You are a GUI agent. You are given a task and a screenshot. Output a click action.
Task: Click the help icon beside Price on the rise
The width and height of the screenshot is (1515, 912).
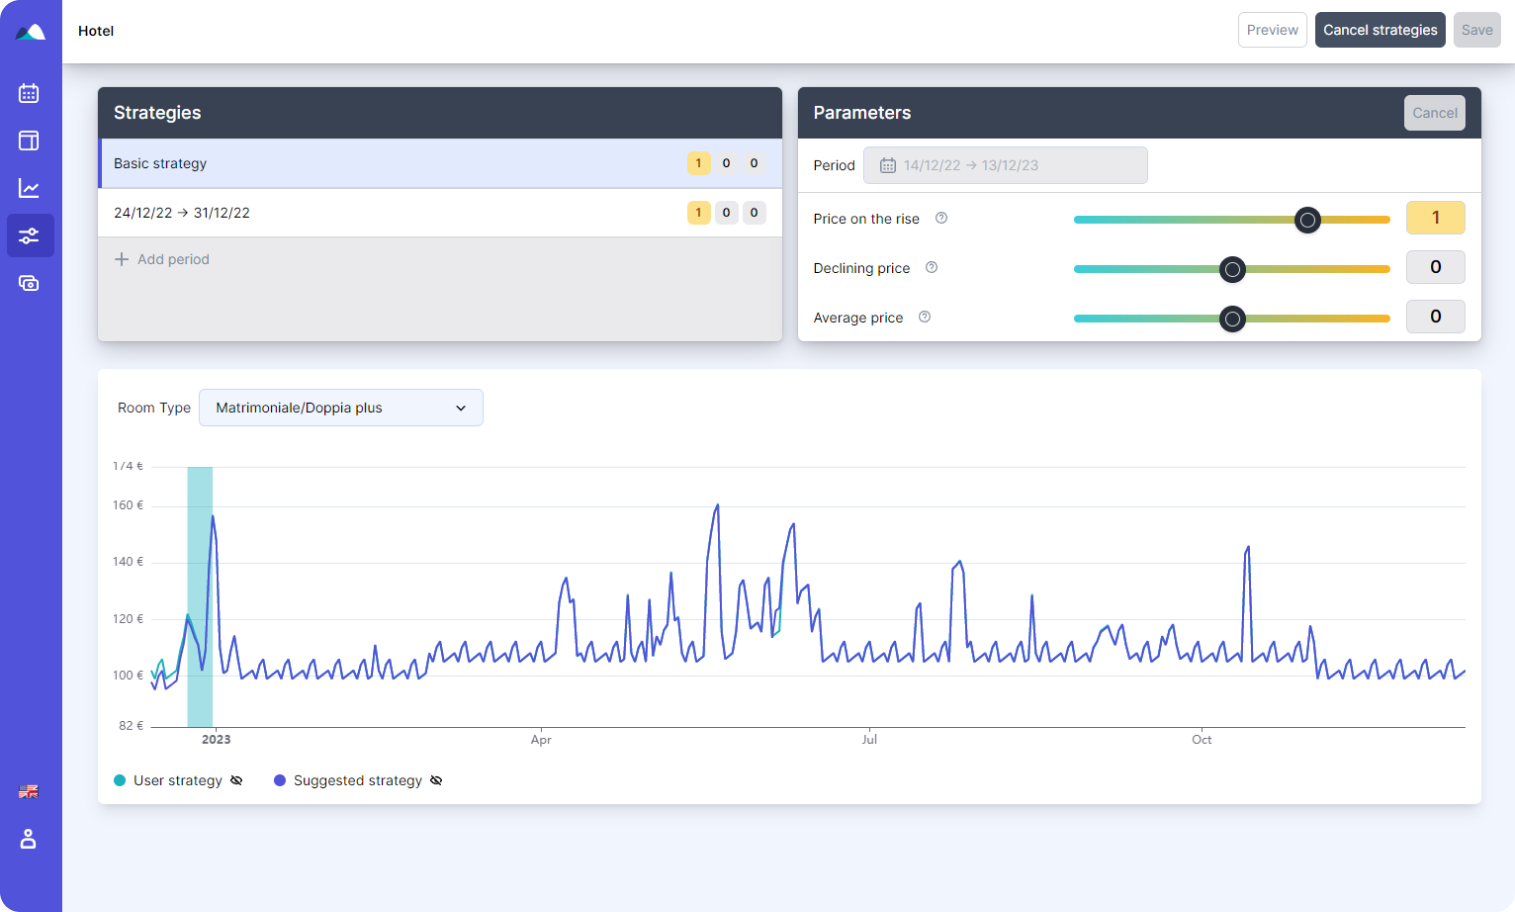click(x=941, y=218)
